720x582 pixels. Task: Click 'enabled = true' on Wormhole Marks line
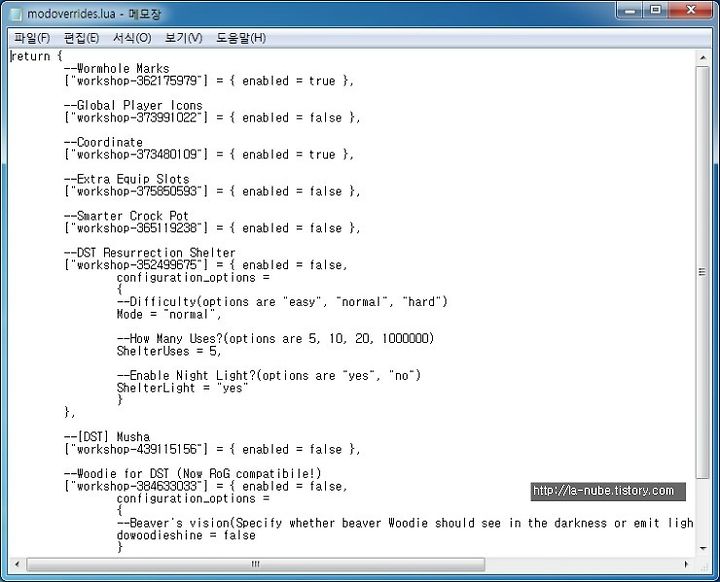288,81
